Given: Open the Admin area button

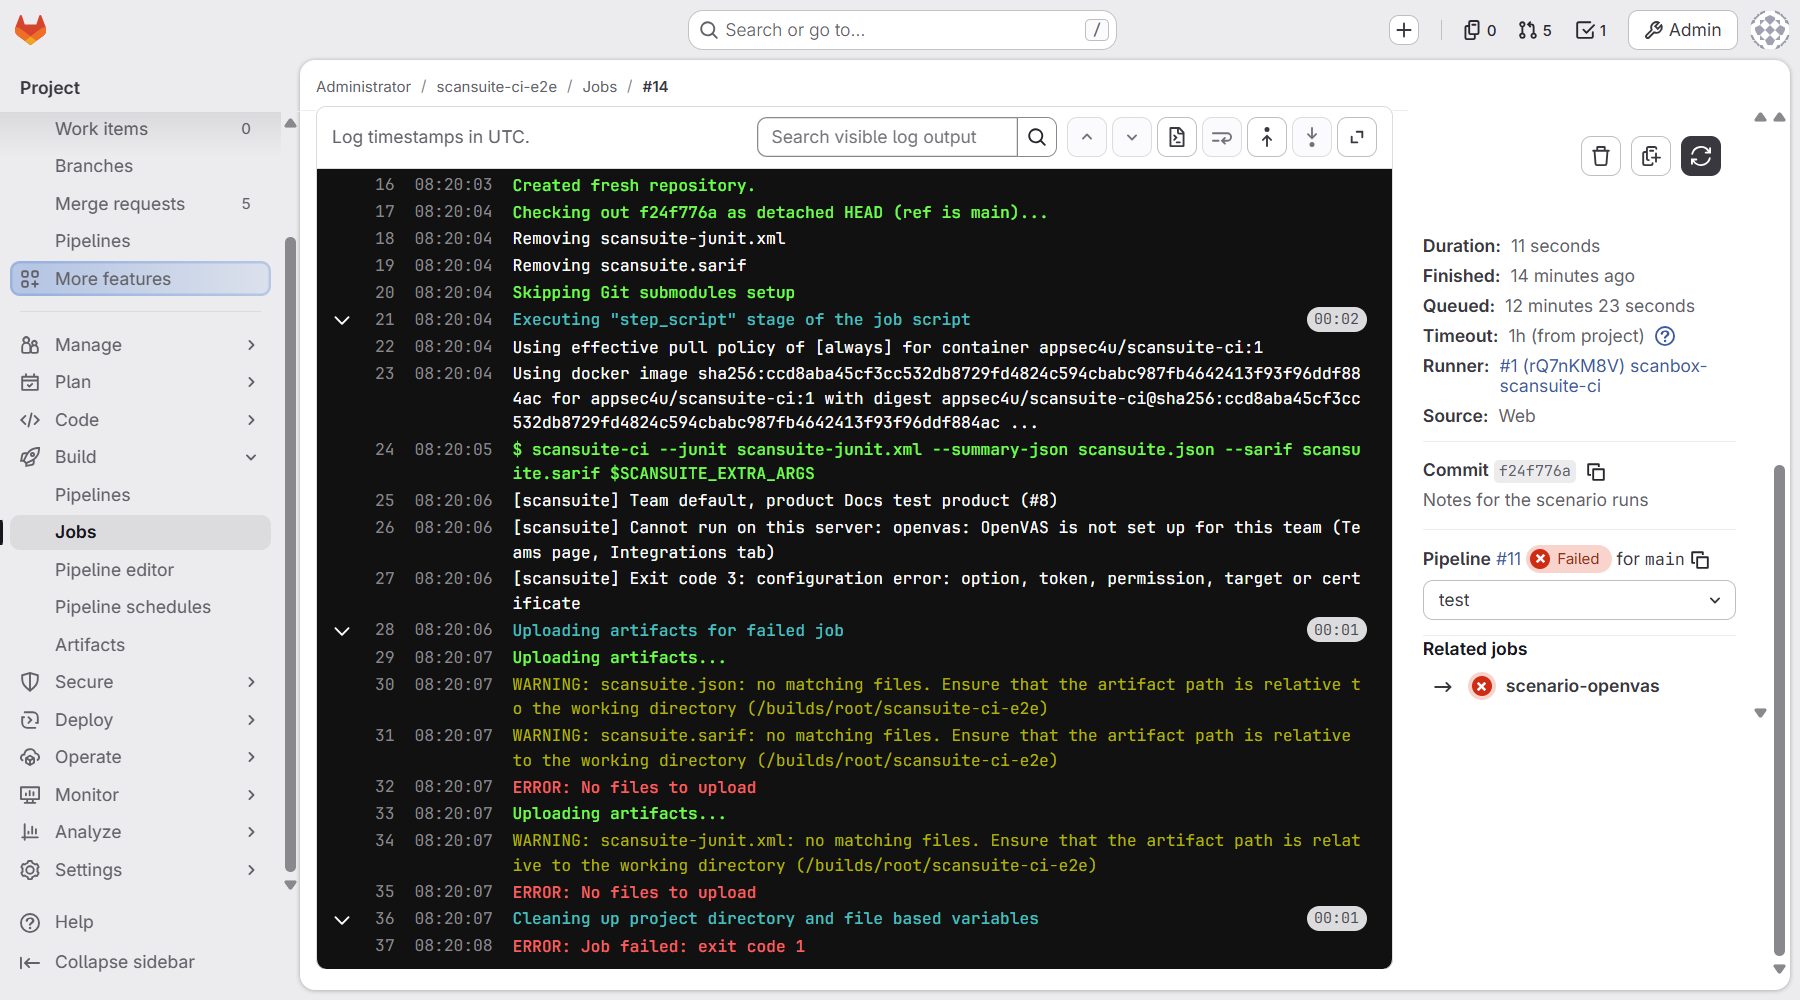Looking at the screenshot, I should 1683,30.
